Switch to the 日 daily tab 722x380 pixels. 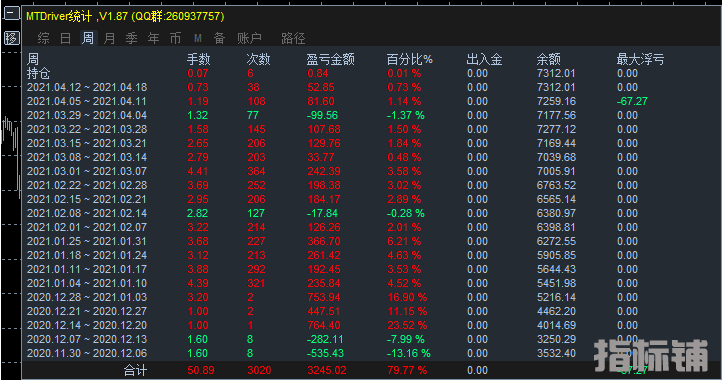pyautogui.click(x=65, y=38)
